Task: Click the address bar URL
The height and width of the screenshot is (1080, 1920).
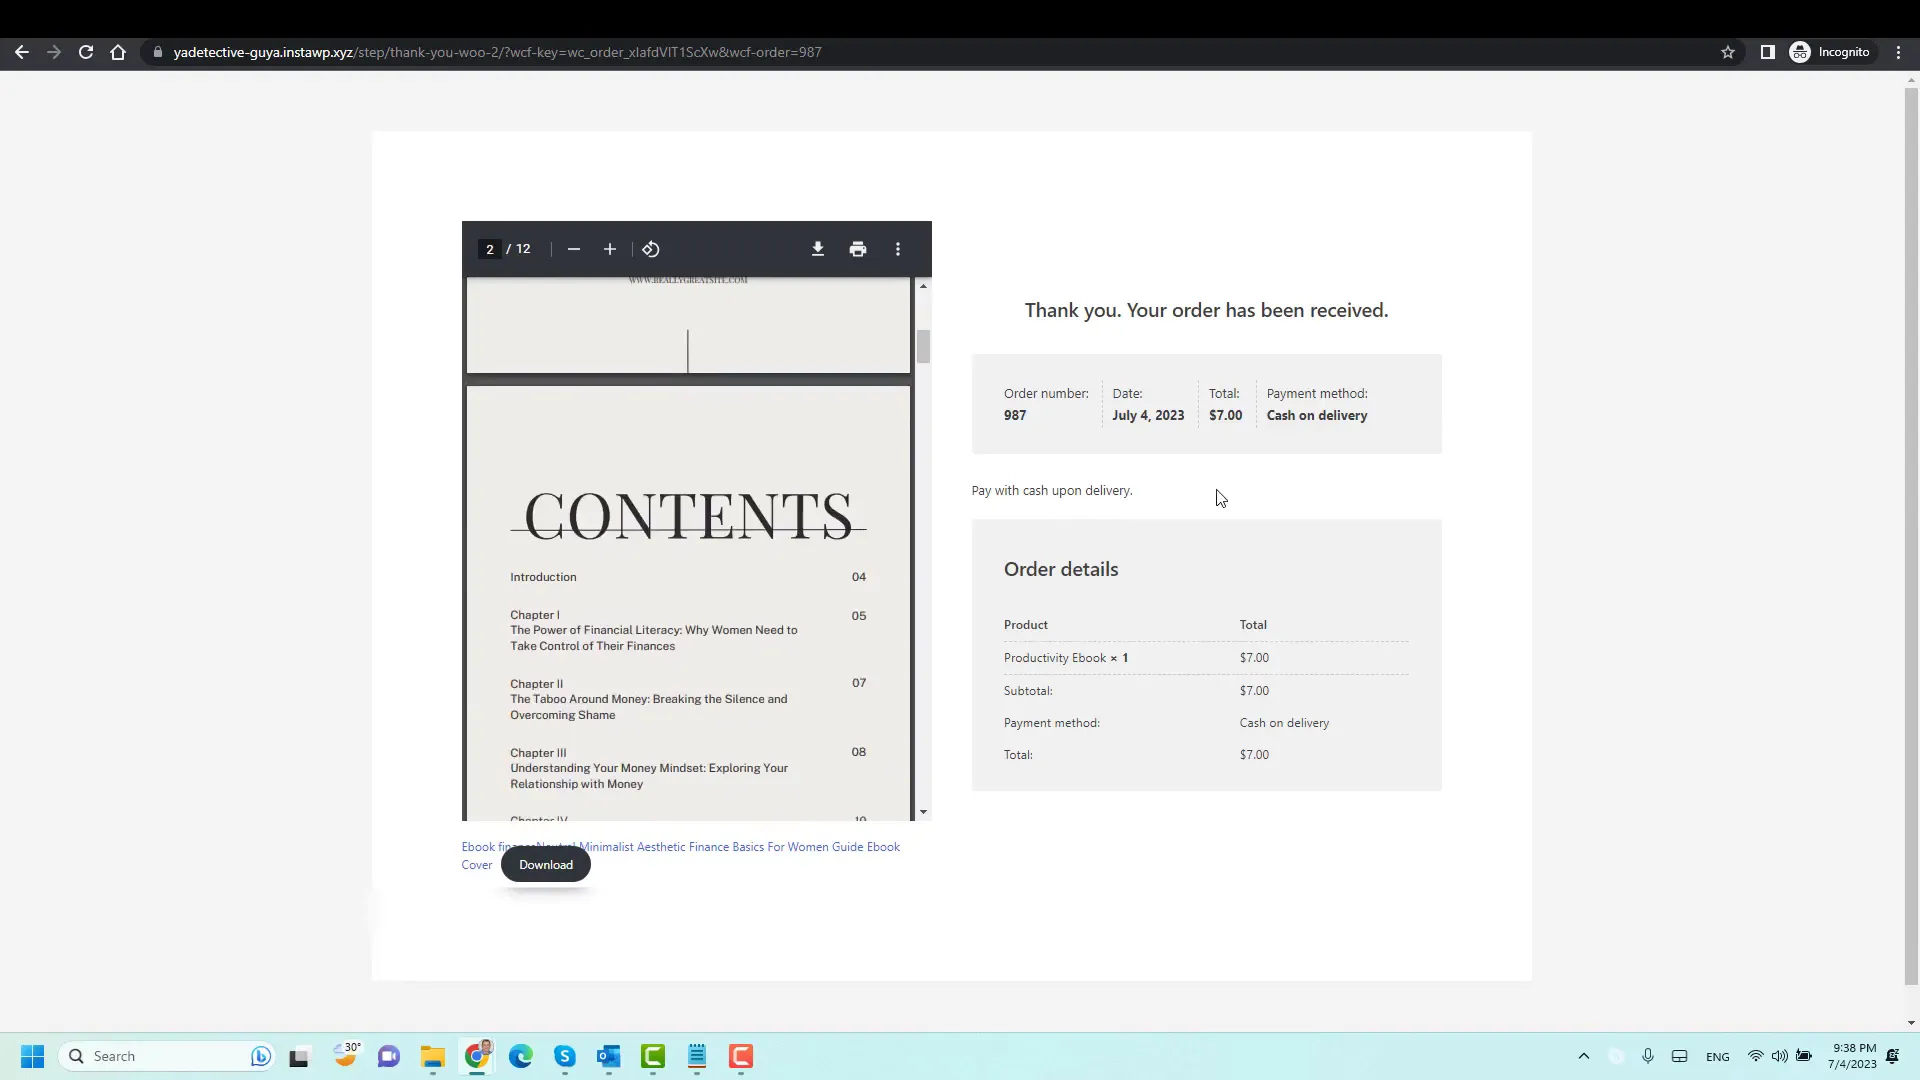Action: click(x=497, y=52)
